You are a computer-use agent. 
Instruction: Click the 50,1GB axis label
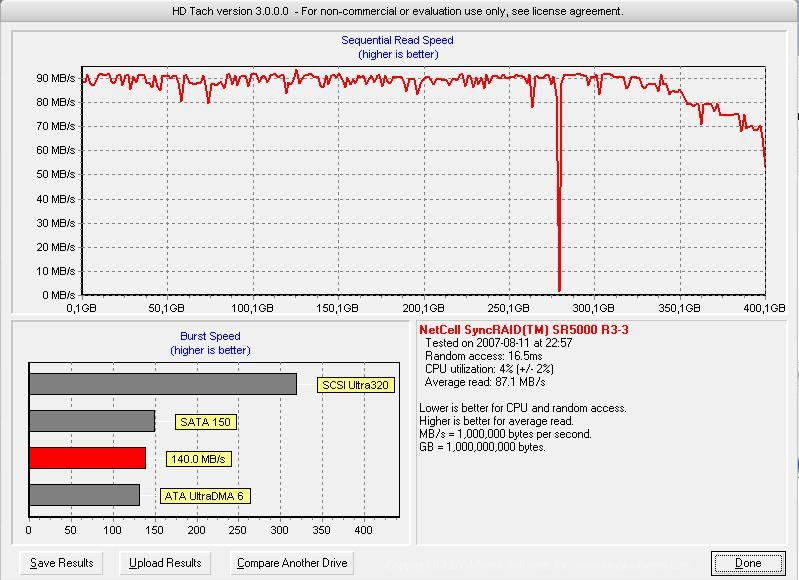(166, 308)
